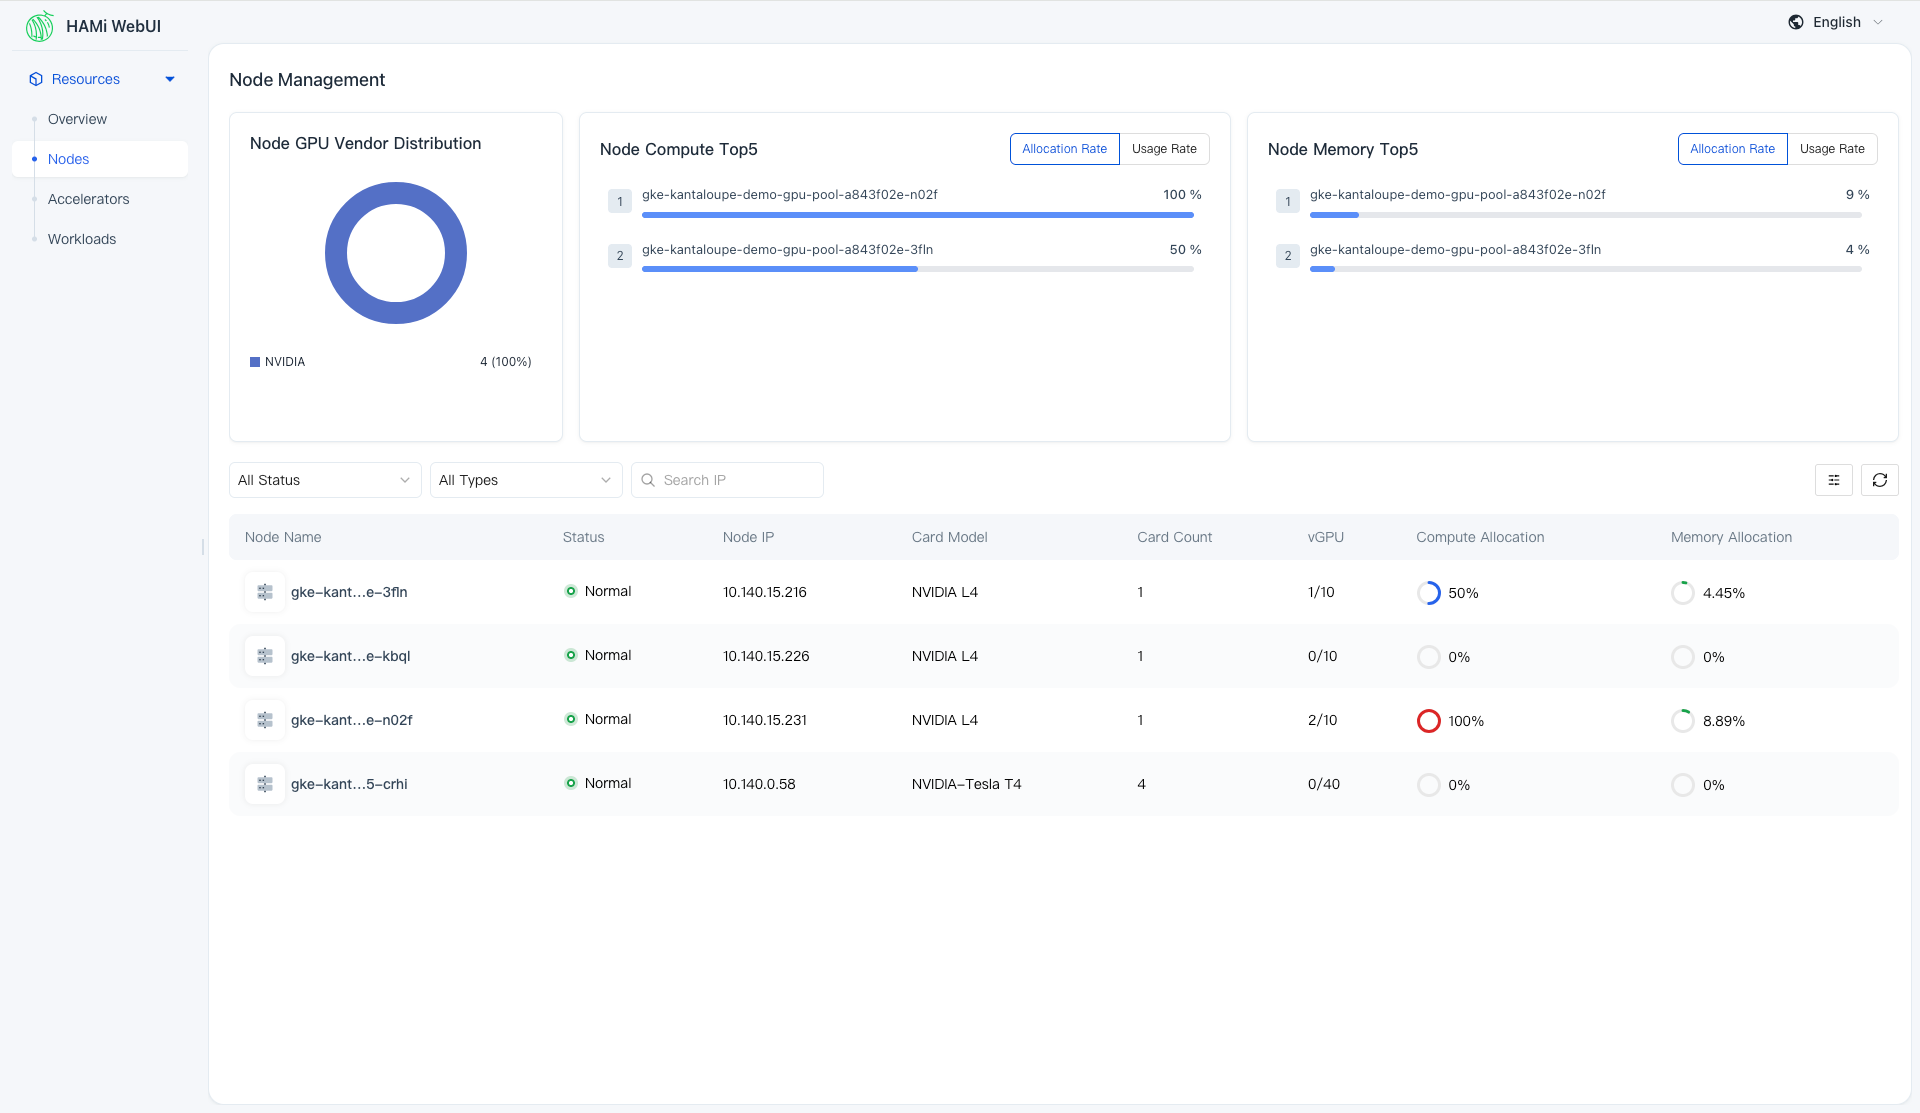Switch Node Memory Top5 to Usage Rate
The height and width of the screenshot is (1113, 1920).
click(1832, 149)
